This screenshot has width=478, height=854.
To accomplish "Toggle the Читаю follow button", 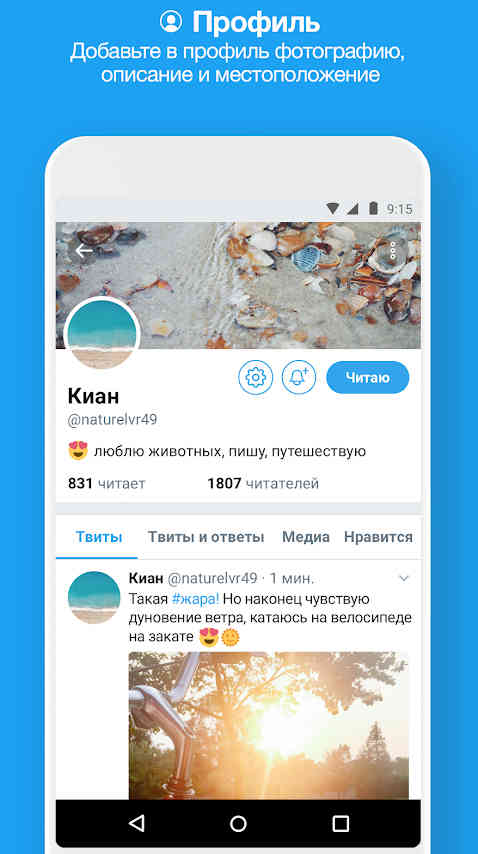I will point(367,377).
